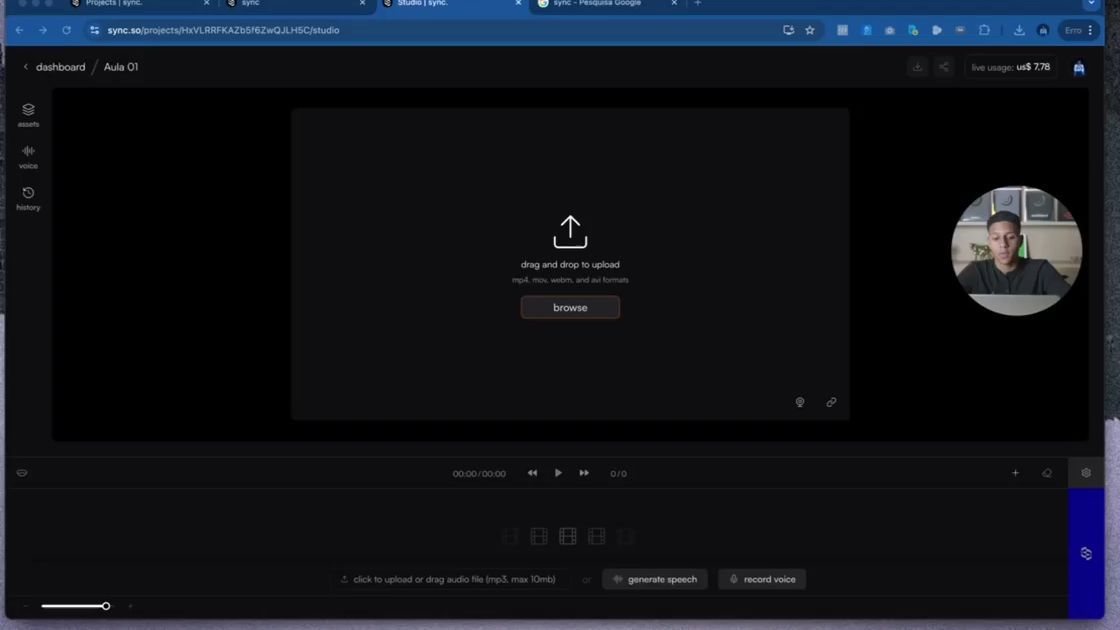This screenshot has height=630, width=1120.
Task: Click the webcam record icon in the upload area
Action: click(x=800, y=402)
